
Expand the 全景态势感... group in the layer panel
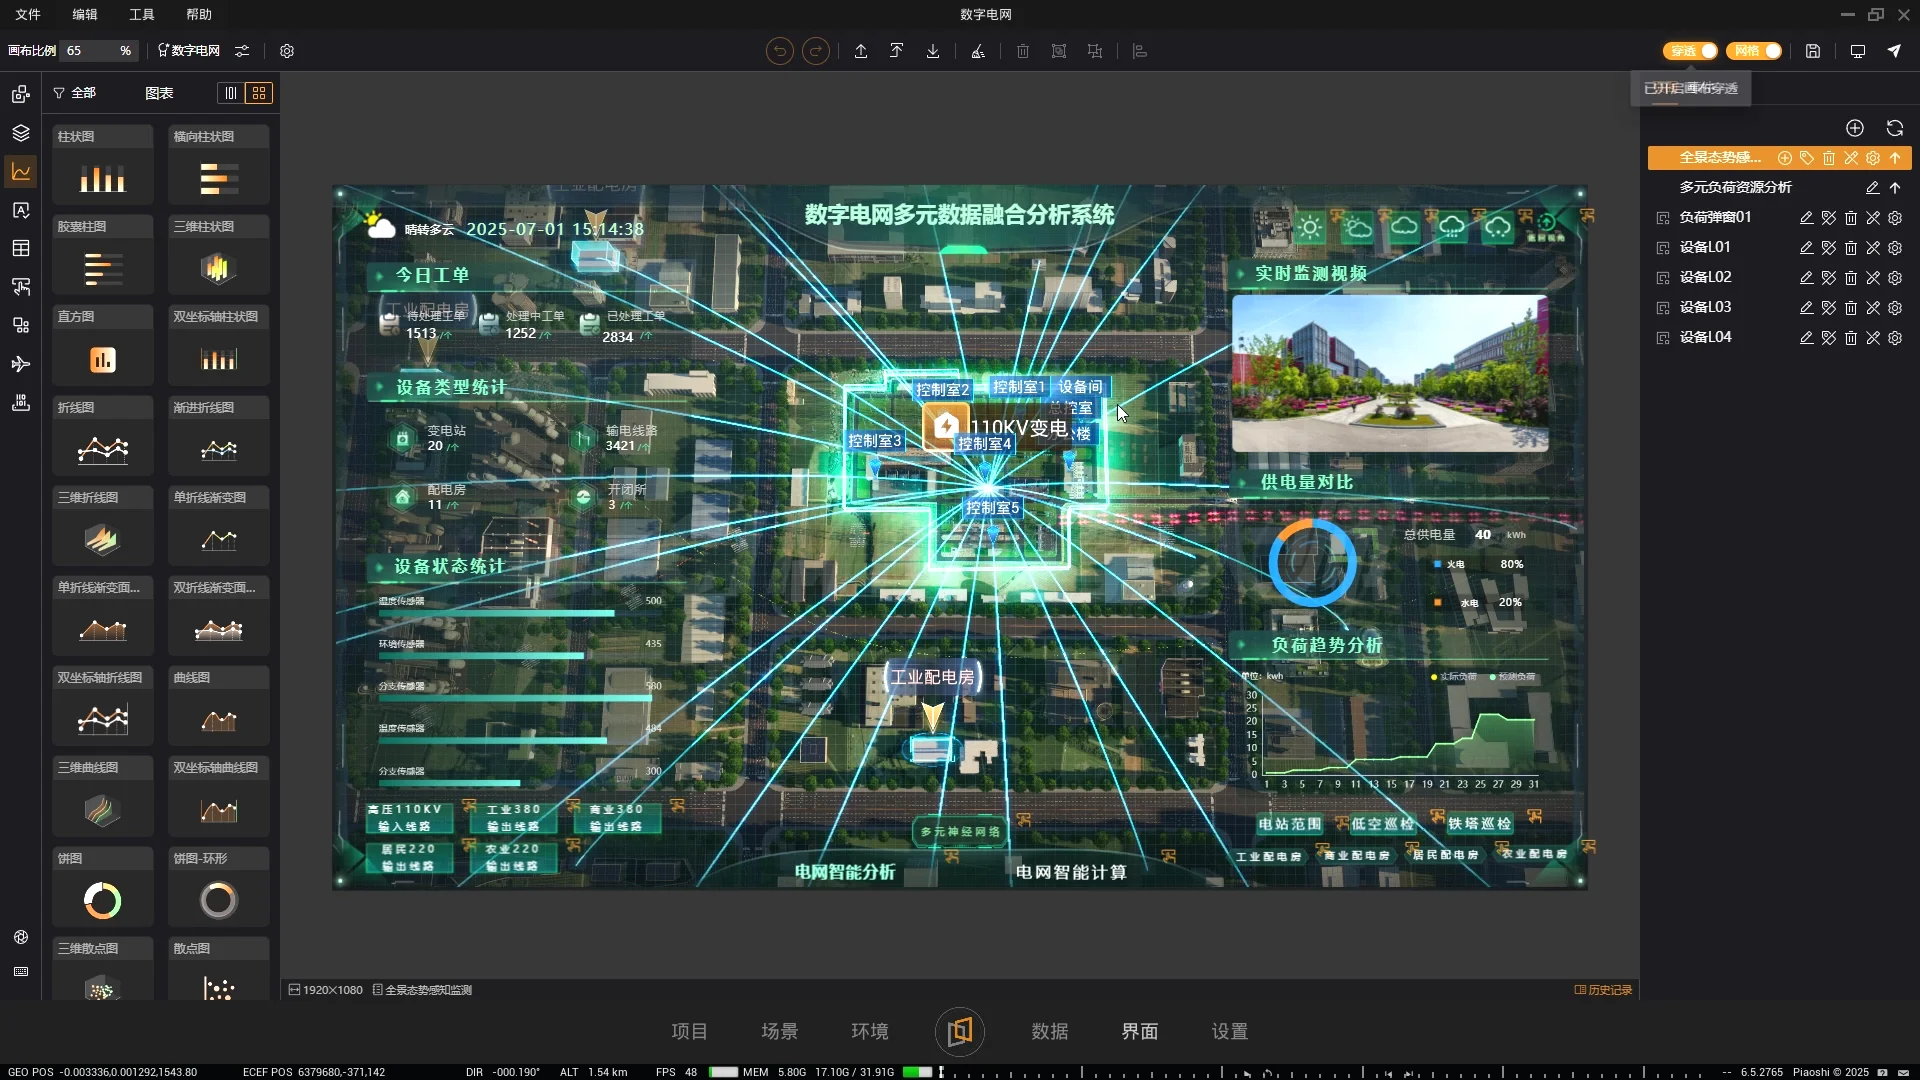pos(1897,158)
